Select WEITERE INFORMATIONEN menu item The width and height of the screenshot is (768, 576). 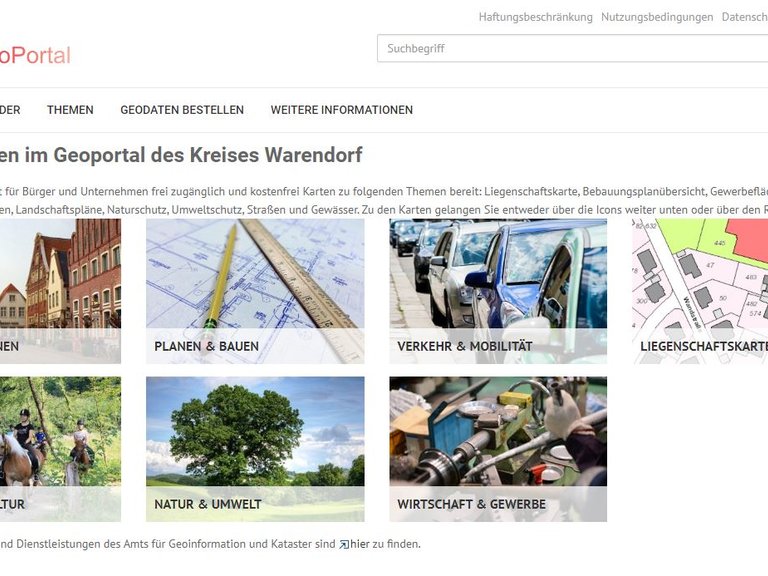point(341,110)
